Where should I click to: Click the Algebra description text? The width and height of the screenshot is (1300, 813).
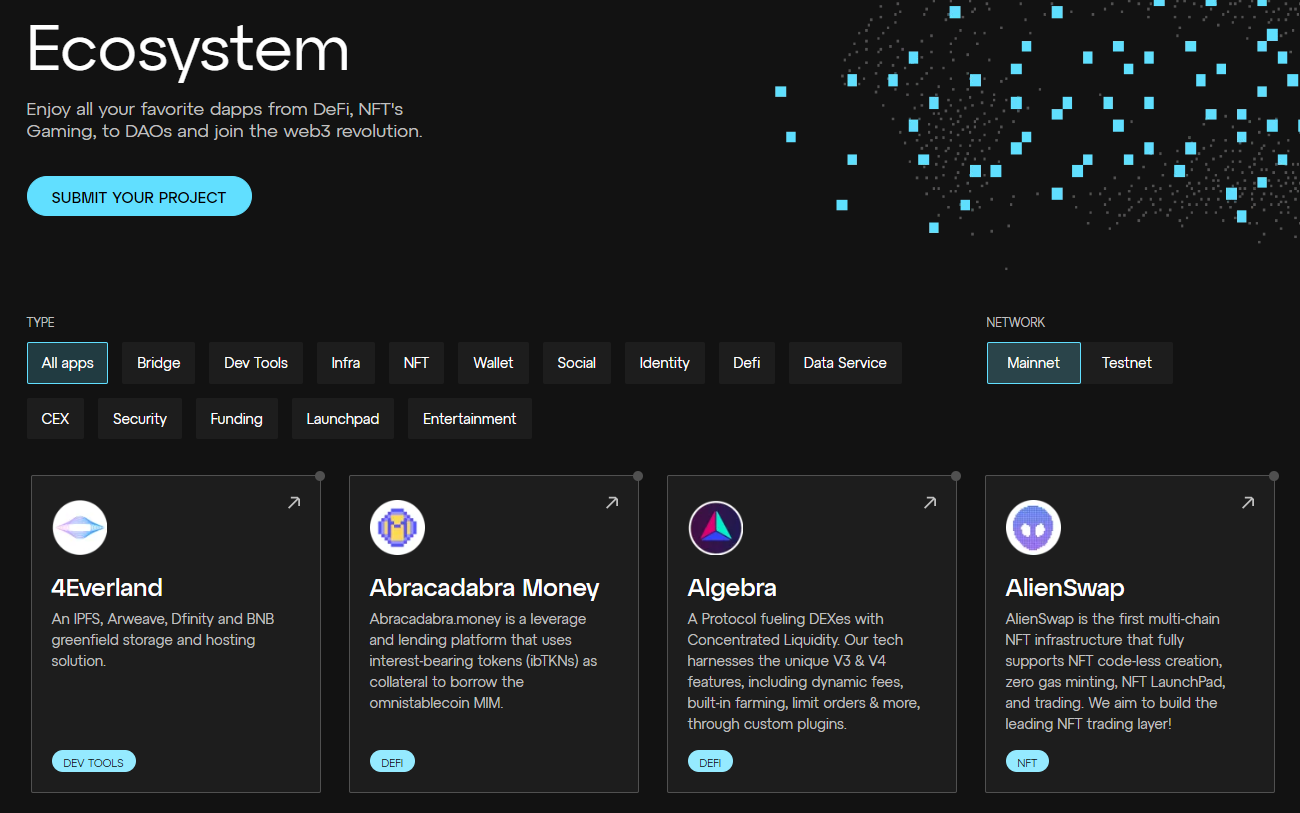click(804, 671)
